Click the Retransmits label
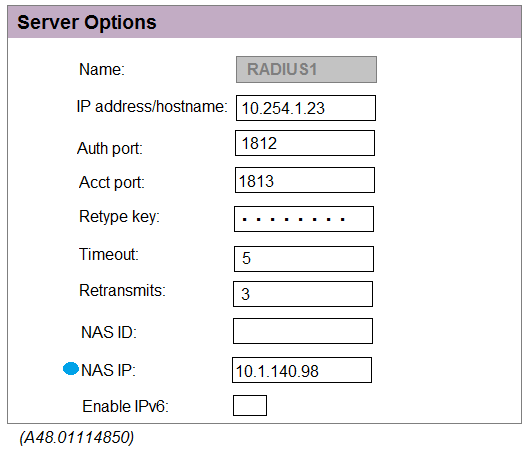This screenshot has height=451, width=526. point(122,290)
